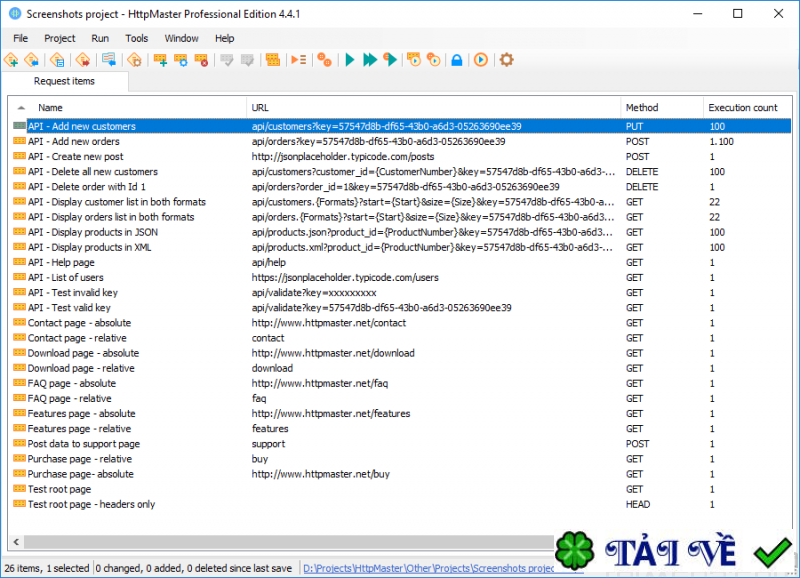Sort list by the Method column header
Image resolution: width=800 pixels, height=578 pixels.
pos(642,107)
